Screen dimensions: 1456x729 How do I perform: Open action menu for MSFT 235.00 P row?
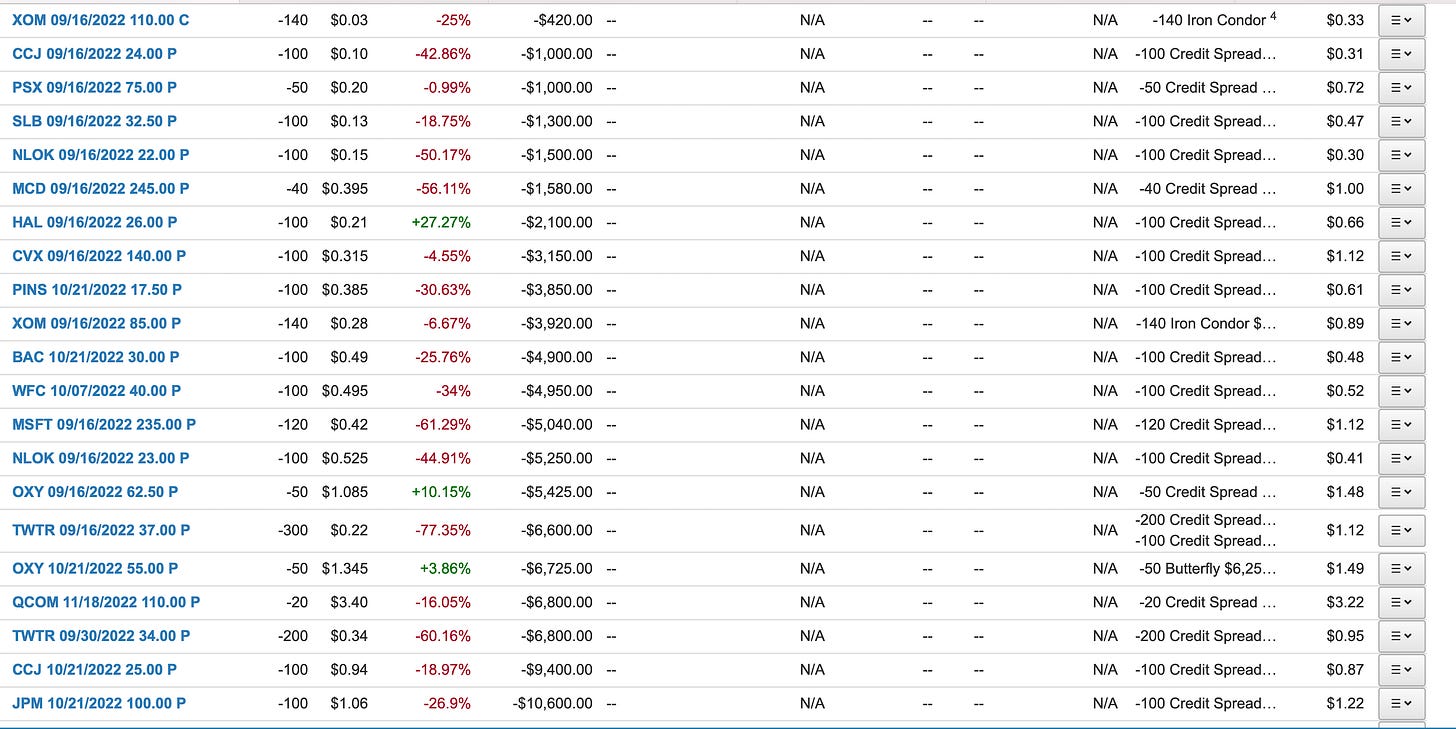point(1401,424)
